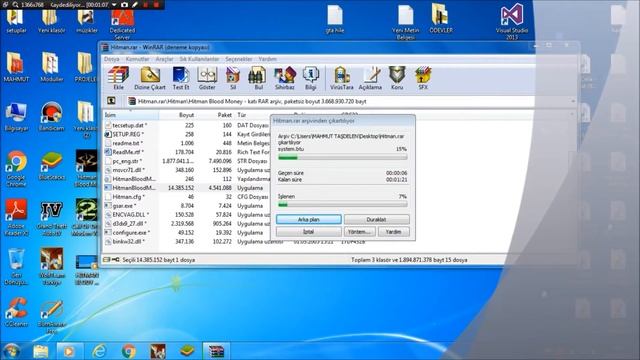Viewport: 640px width, 360px height.
Task: Pause extraction with the Duraklat button
Action: [x=376, y=220]
